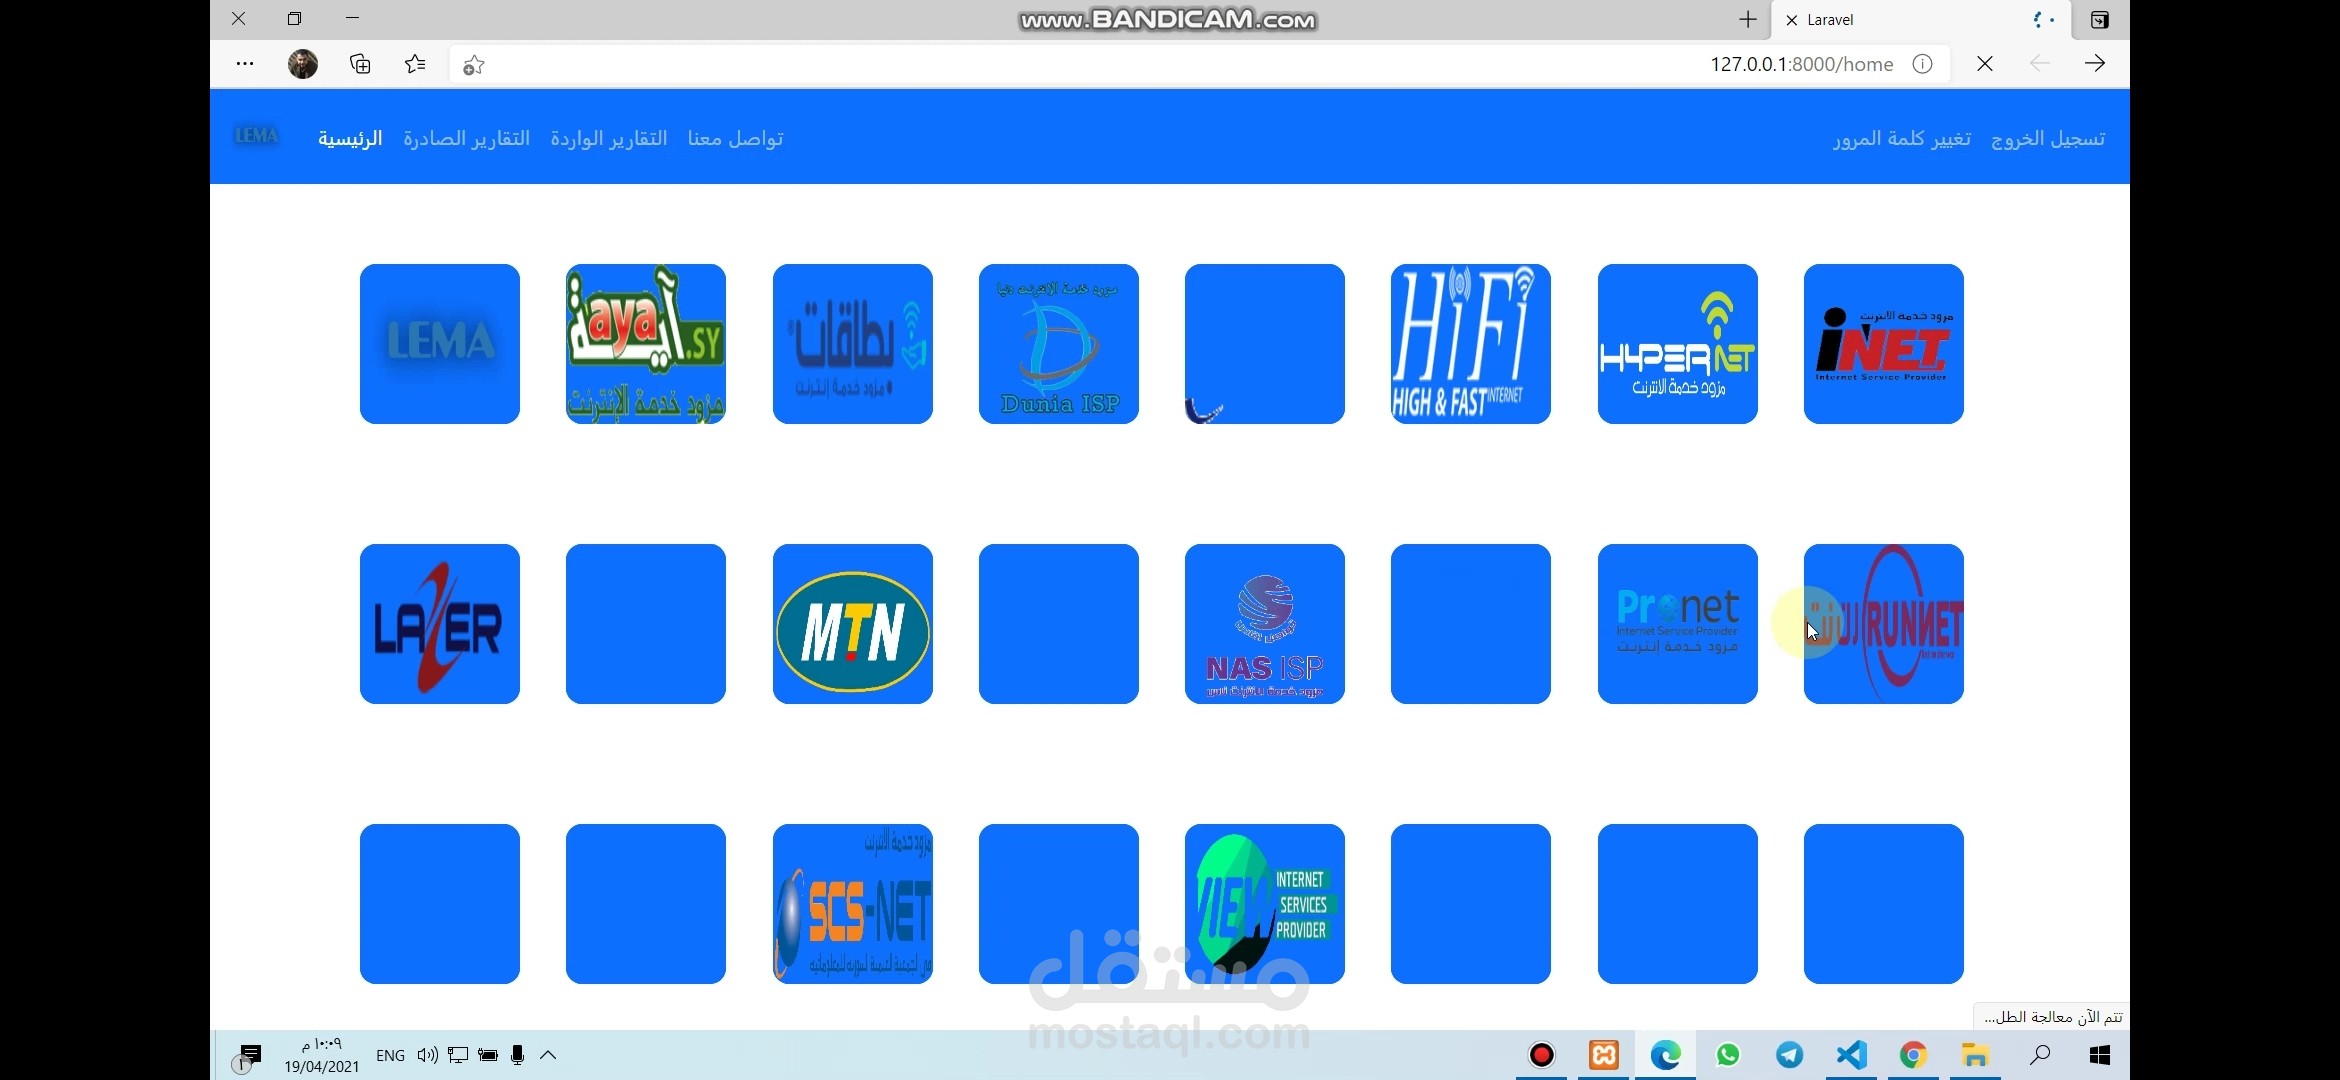Open the التقارير الواردة page
The height and width of the screenshot is (1080, 2340).
tap(608, 139)
